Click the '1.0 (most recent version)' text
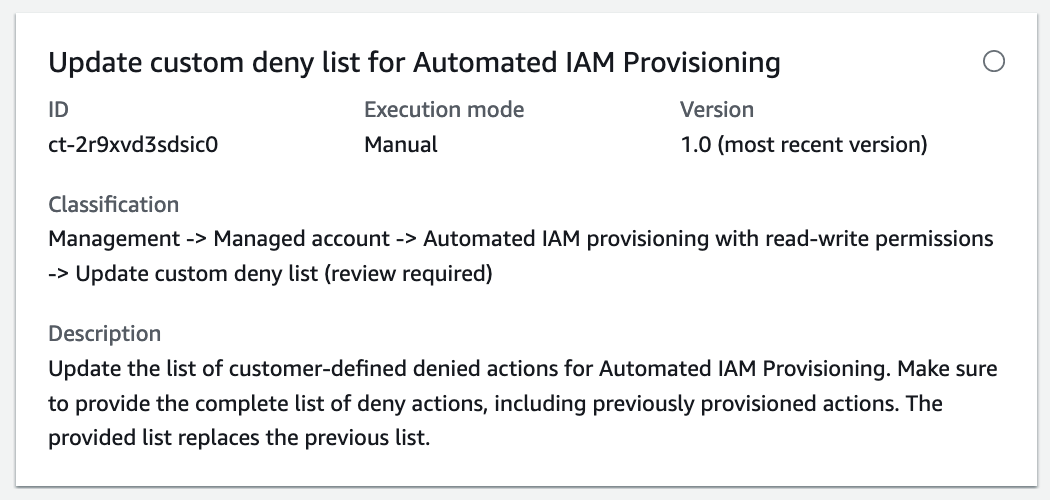The width and height of the screenshot is (1050, 500). pyautogui.click(x=803, y=145)
